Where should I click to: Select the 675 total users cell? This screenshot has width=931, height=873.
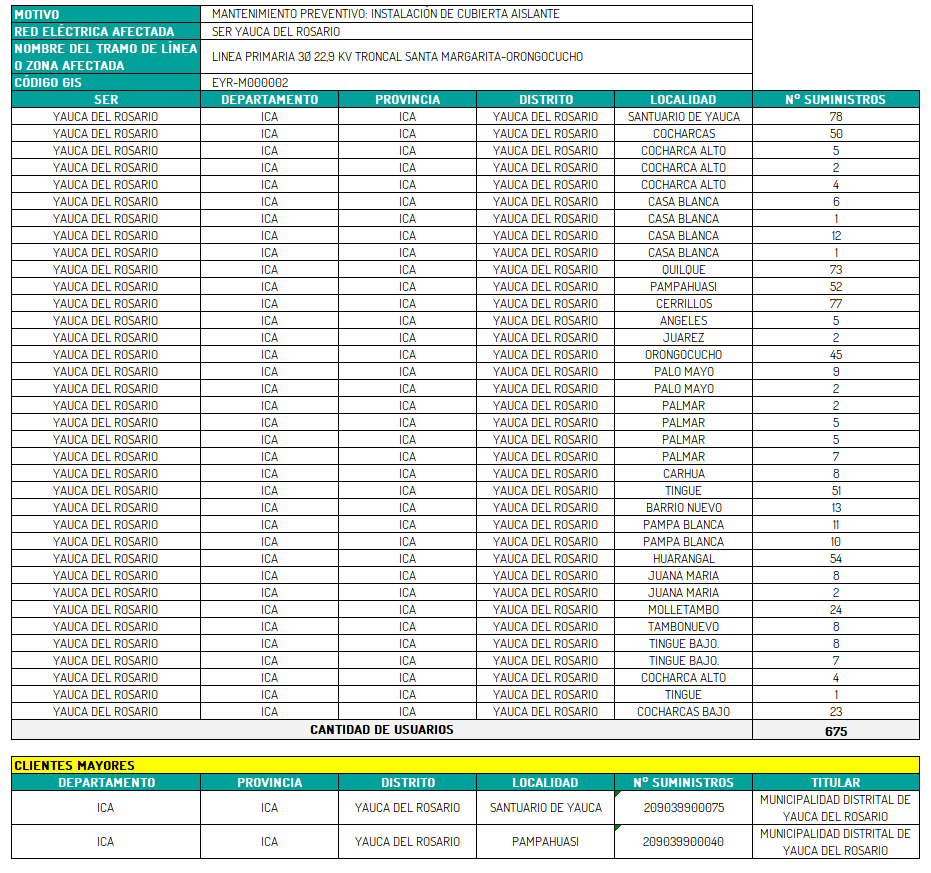pos(835,731)
